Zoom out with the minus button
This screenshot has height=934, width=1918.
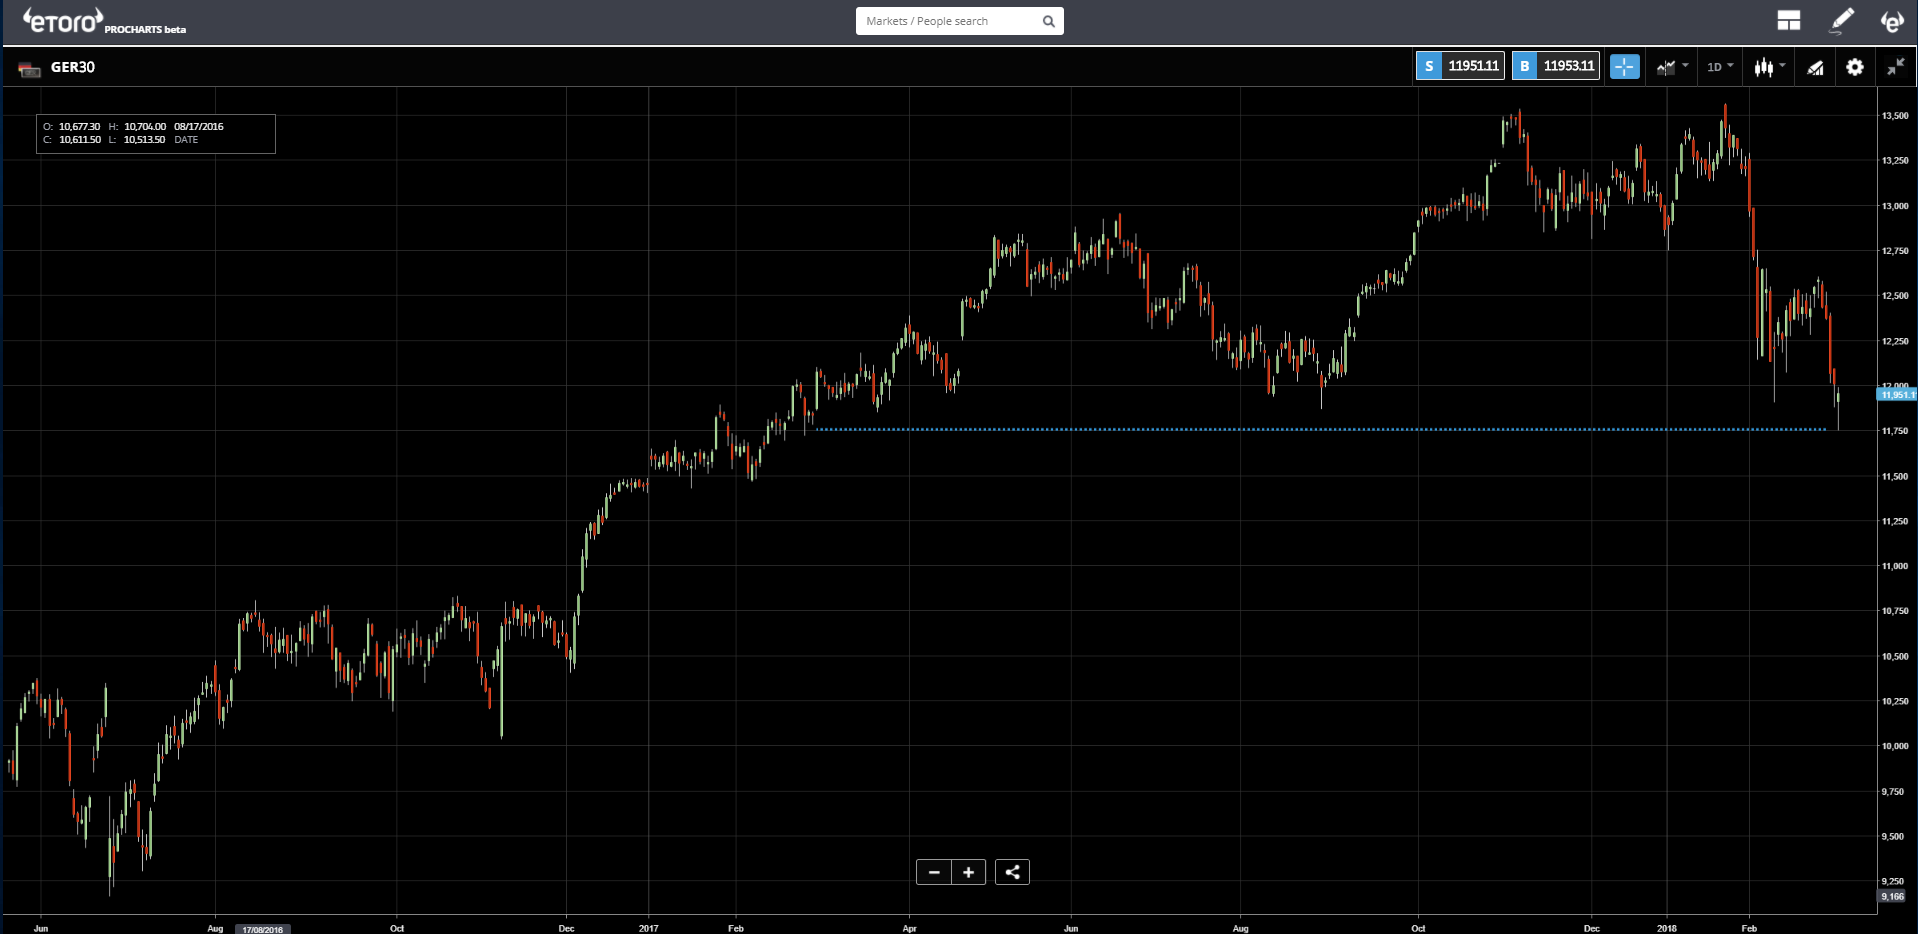[x=934, y=872]
